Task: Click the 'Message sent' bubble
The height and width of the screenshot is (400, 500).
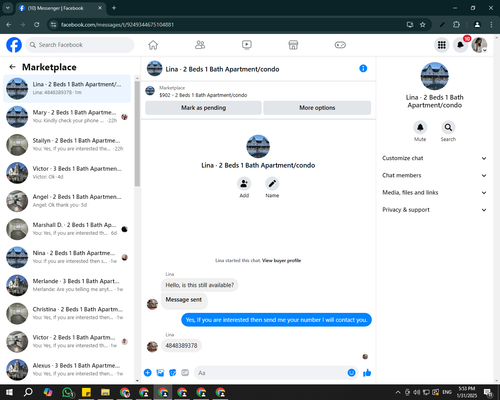Action: click(x=184, y=300)
